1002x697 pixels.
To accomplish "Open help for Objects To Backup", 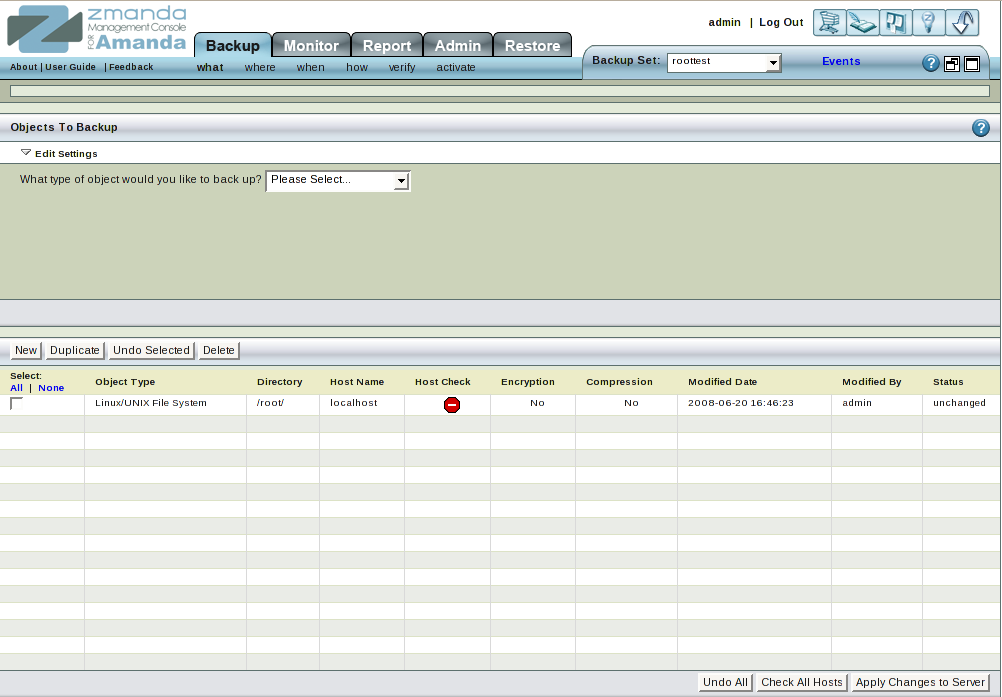I will click(x=980, y=128).
